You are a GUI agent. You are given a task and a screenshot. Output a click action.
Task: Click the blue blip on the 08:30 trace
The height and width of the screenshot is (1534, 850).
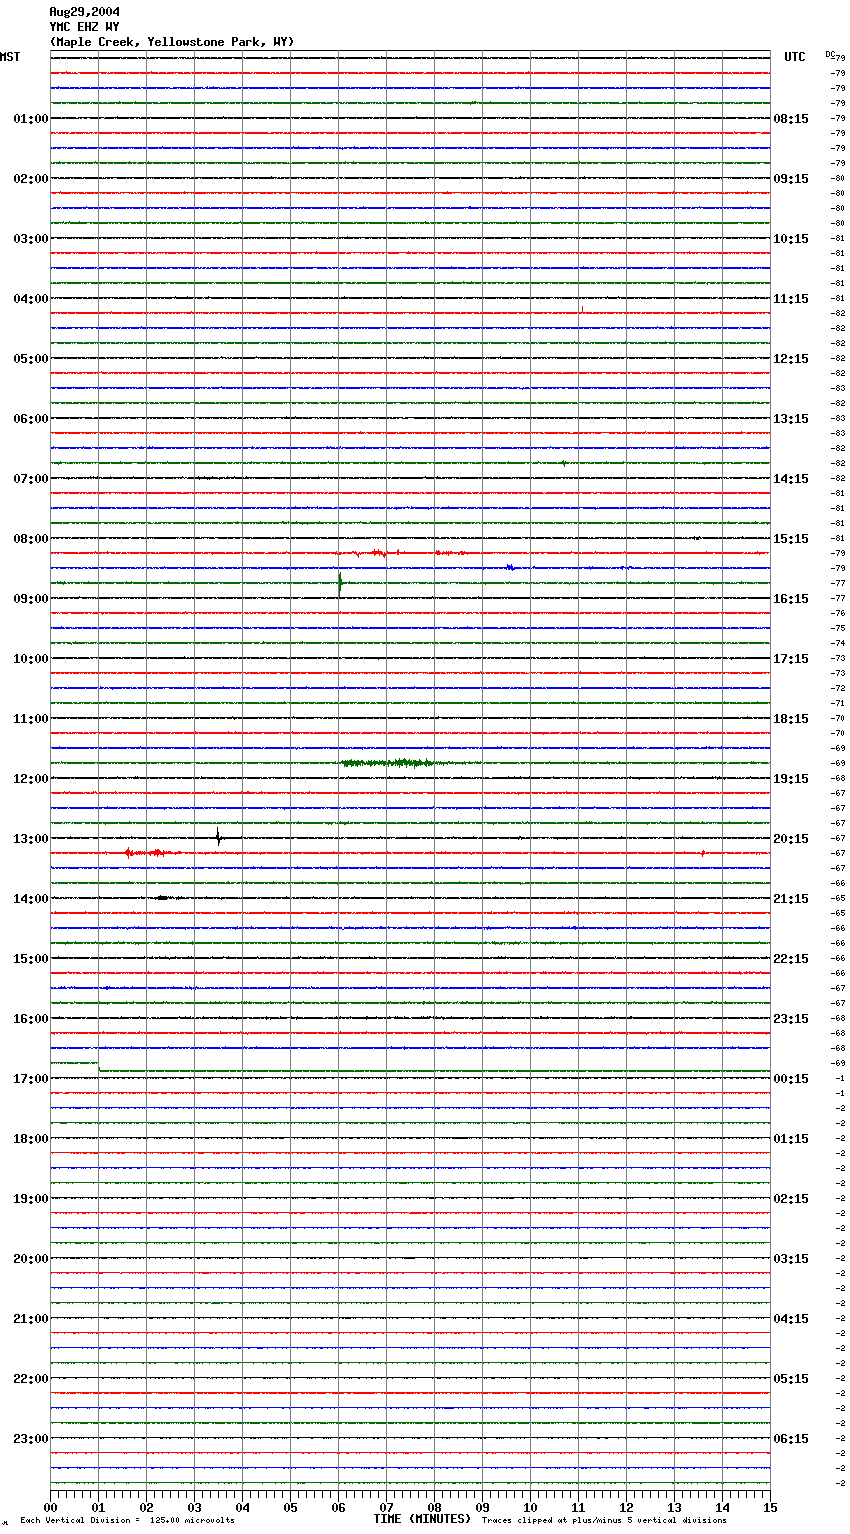pyautogui.click(x=510, y=567)
